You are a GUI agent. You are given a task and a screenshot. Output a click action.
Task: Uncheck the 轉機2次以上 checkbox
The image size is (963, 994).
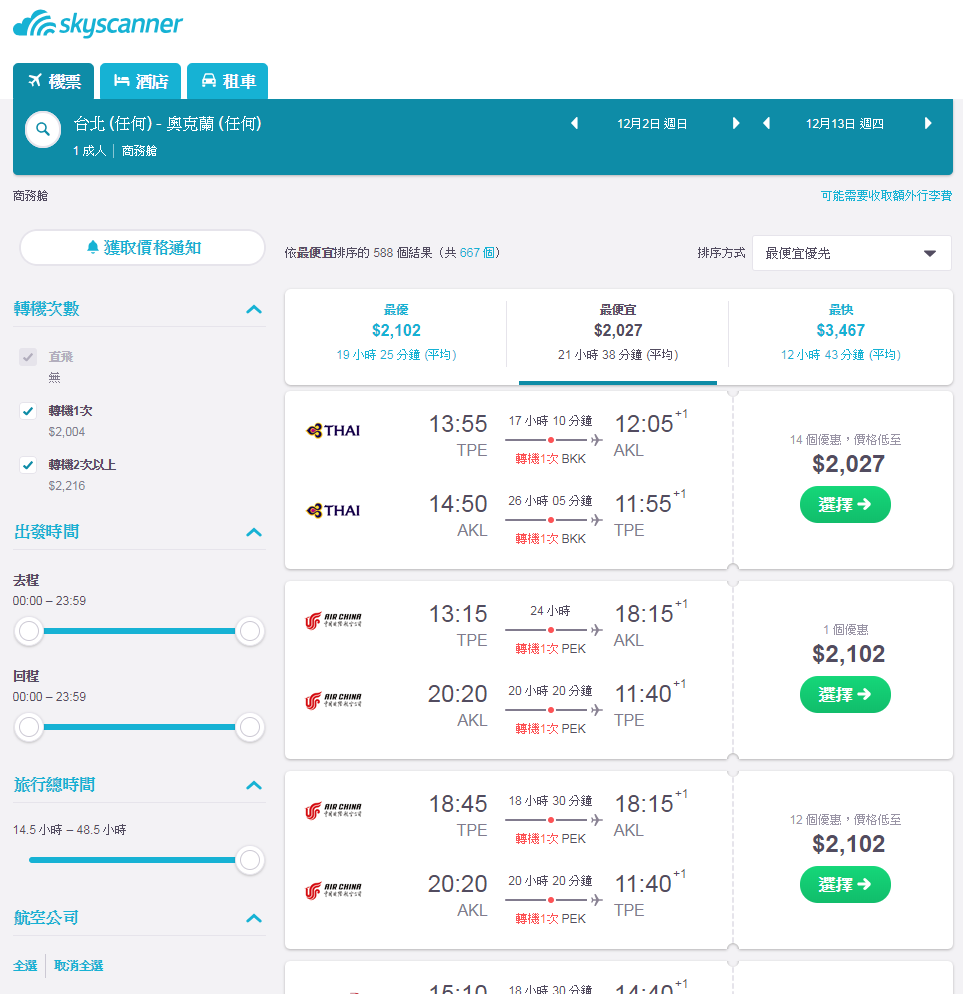pos(28,465)
